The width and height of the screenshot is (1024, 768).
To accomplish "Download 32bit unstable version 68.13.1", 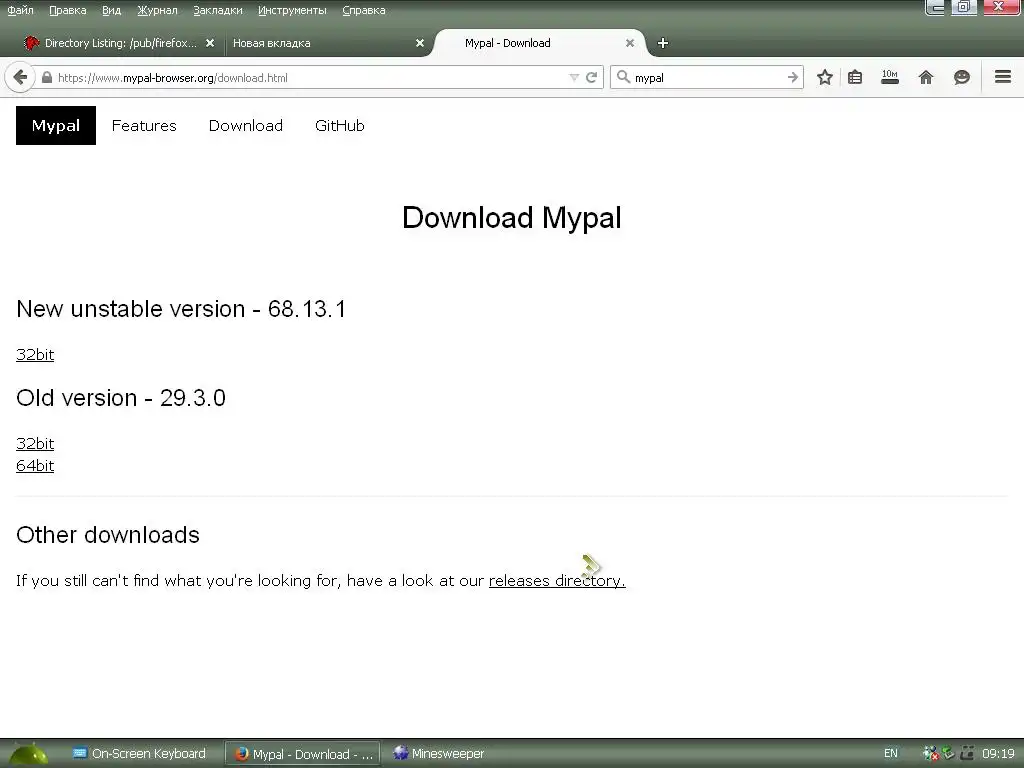I will (x=35, y=355).
